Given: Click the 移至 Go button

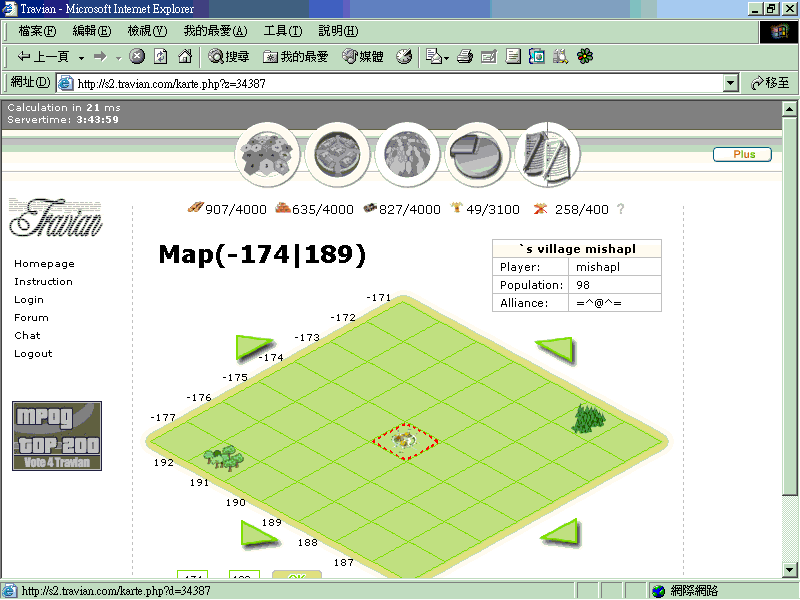Looking at the screenshot, I should pos(770,83).
